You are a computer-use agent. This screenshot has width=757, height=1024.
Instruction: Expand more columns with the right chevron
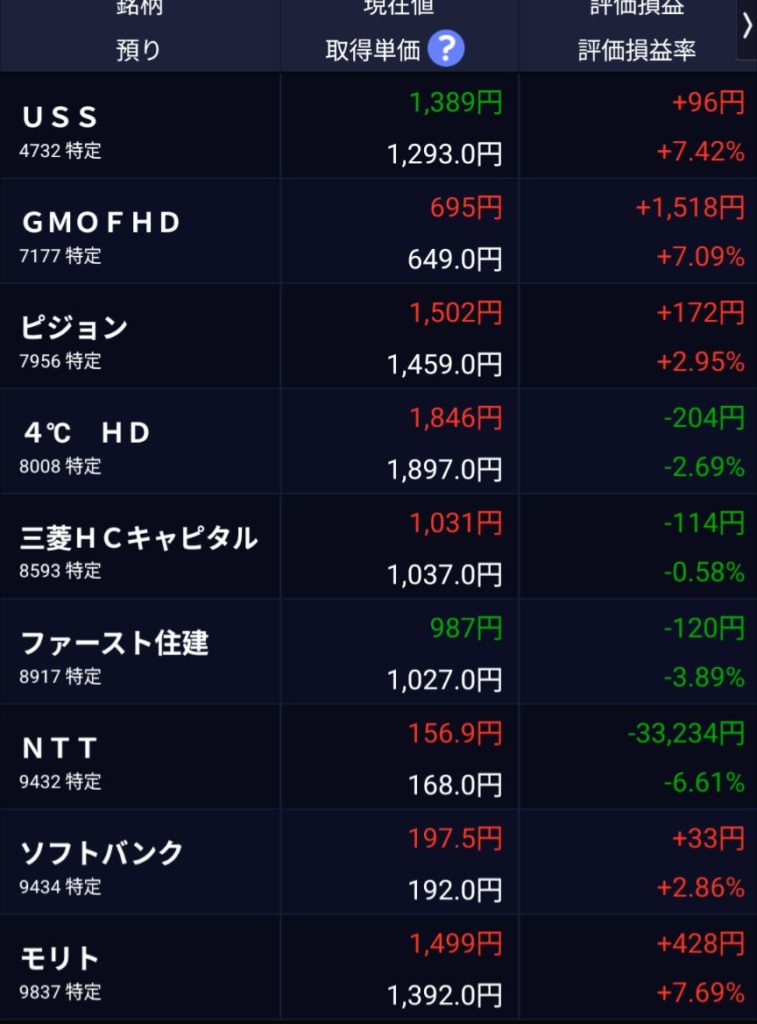(x=746, y=28)
